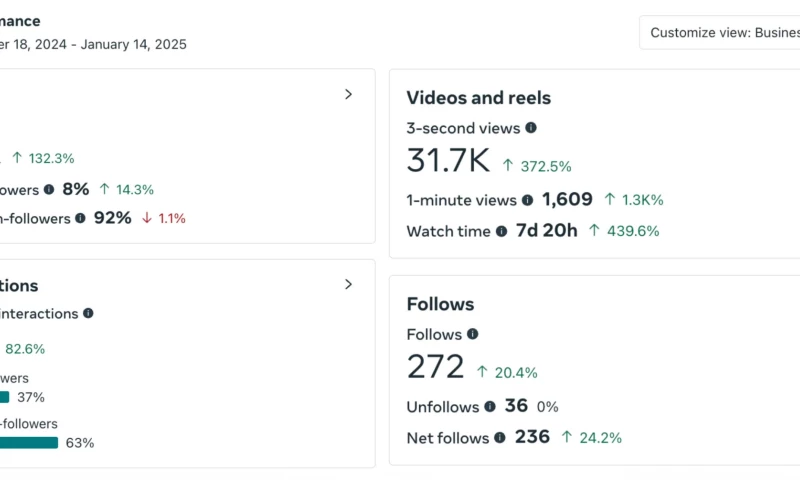Click the Follows card heading

coord(440,304)
